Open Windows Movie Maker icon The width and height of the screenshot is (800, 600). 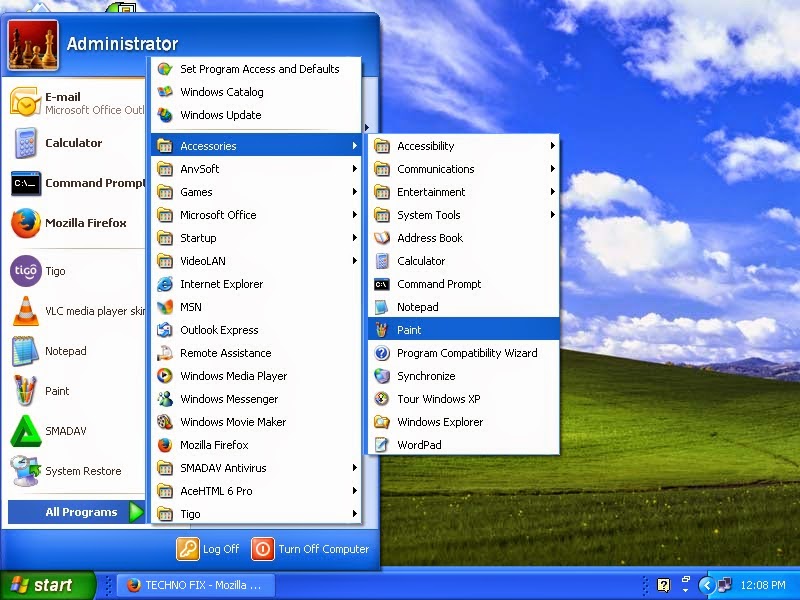[x=165, y=421]
